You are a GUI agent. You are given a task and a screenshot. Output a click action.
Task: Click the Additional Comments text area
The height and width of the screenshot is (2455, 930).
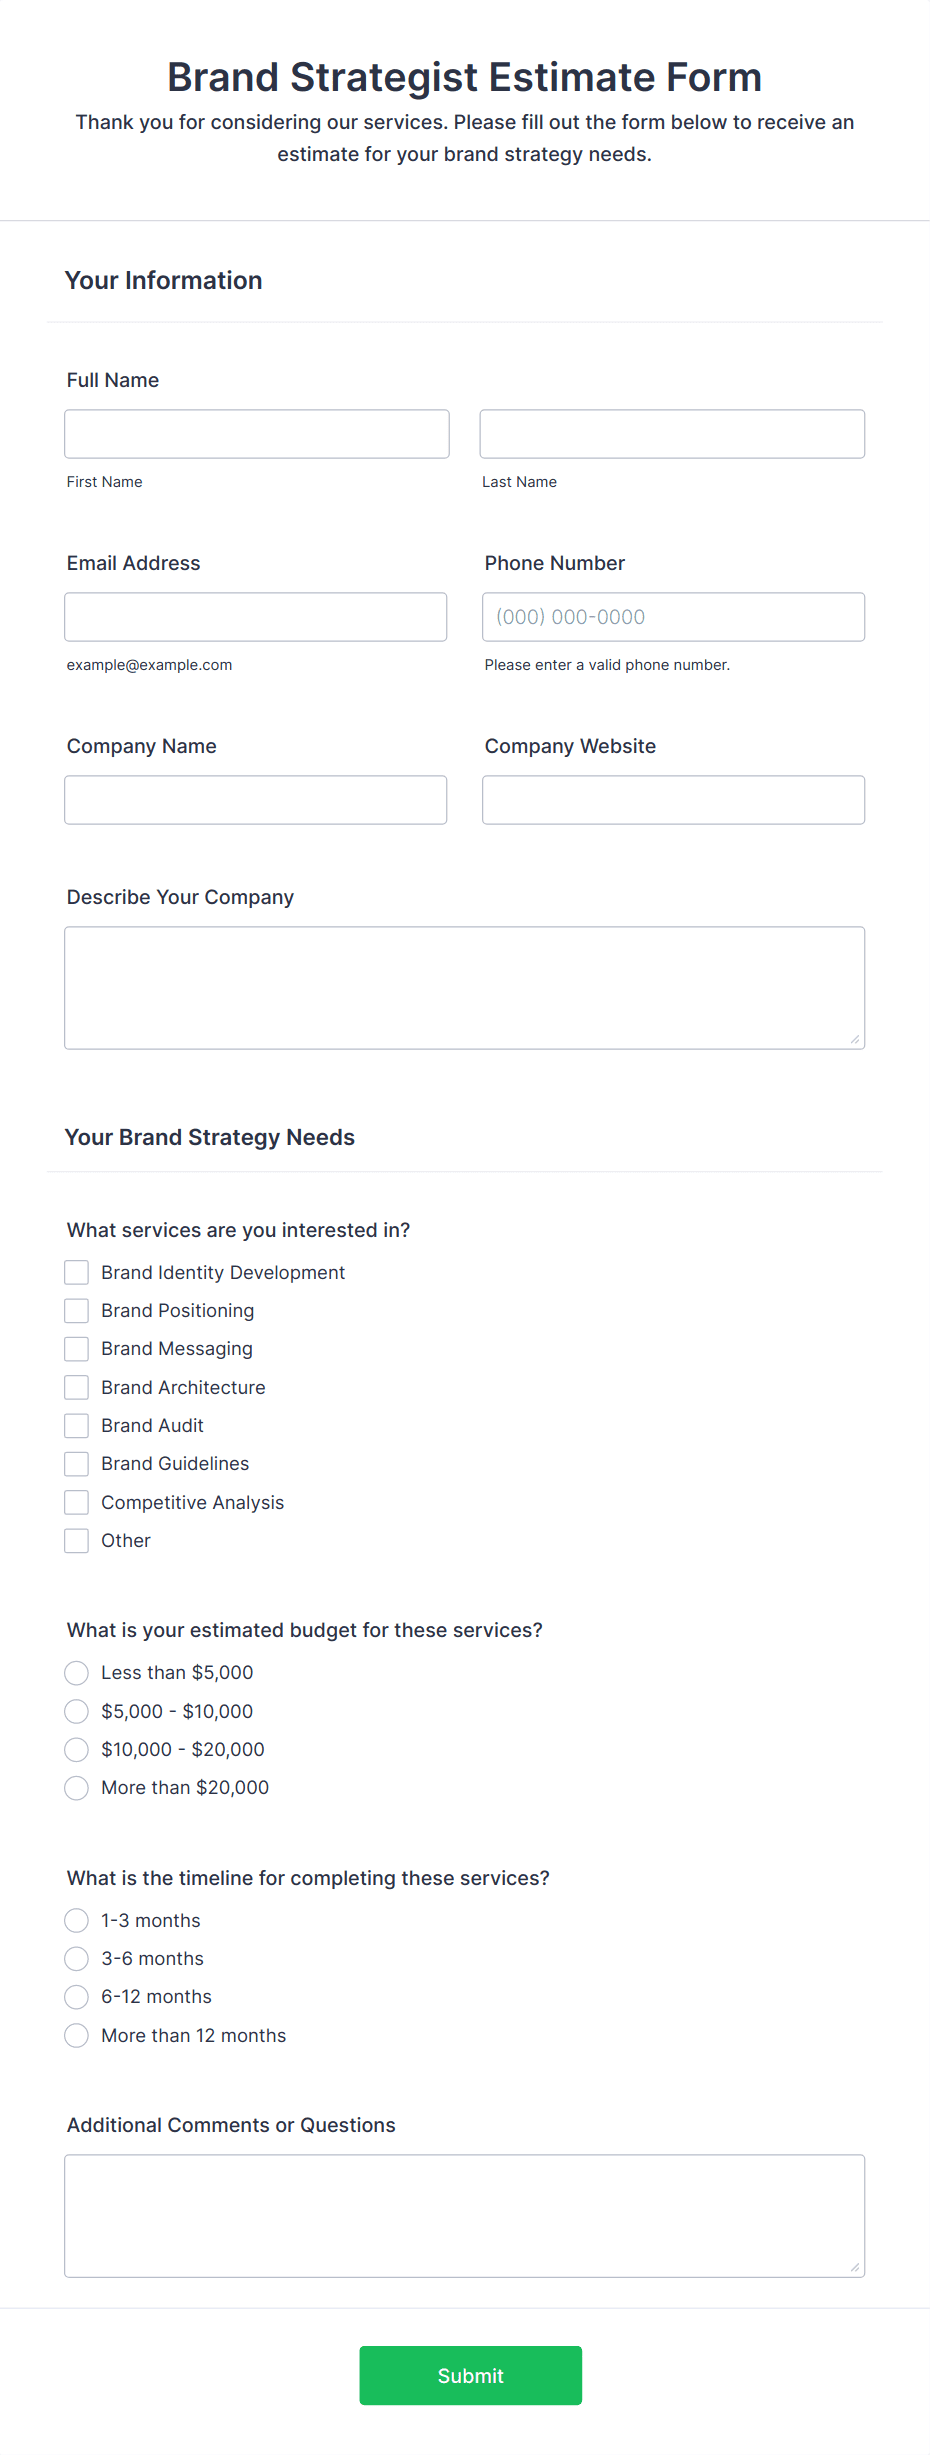pyautogui.click(x=465, y=2216)
